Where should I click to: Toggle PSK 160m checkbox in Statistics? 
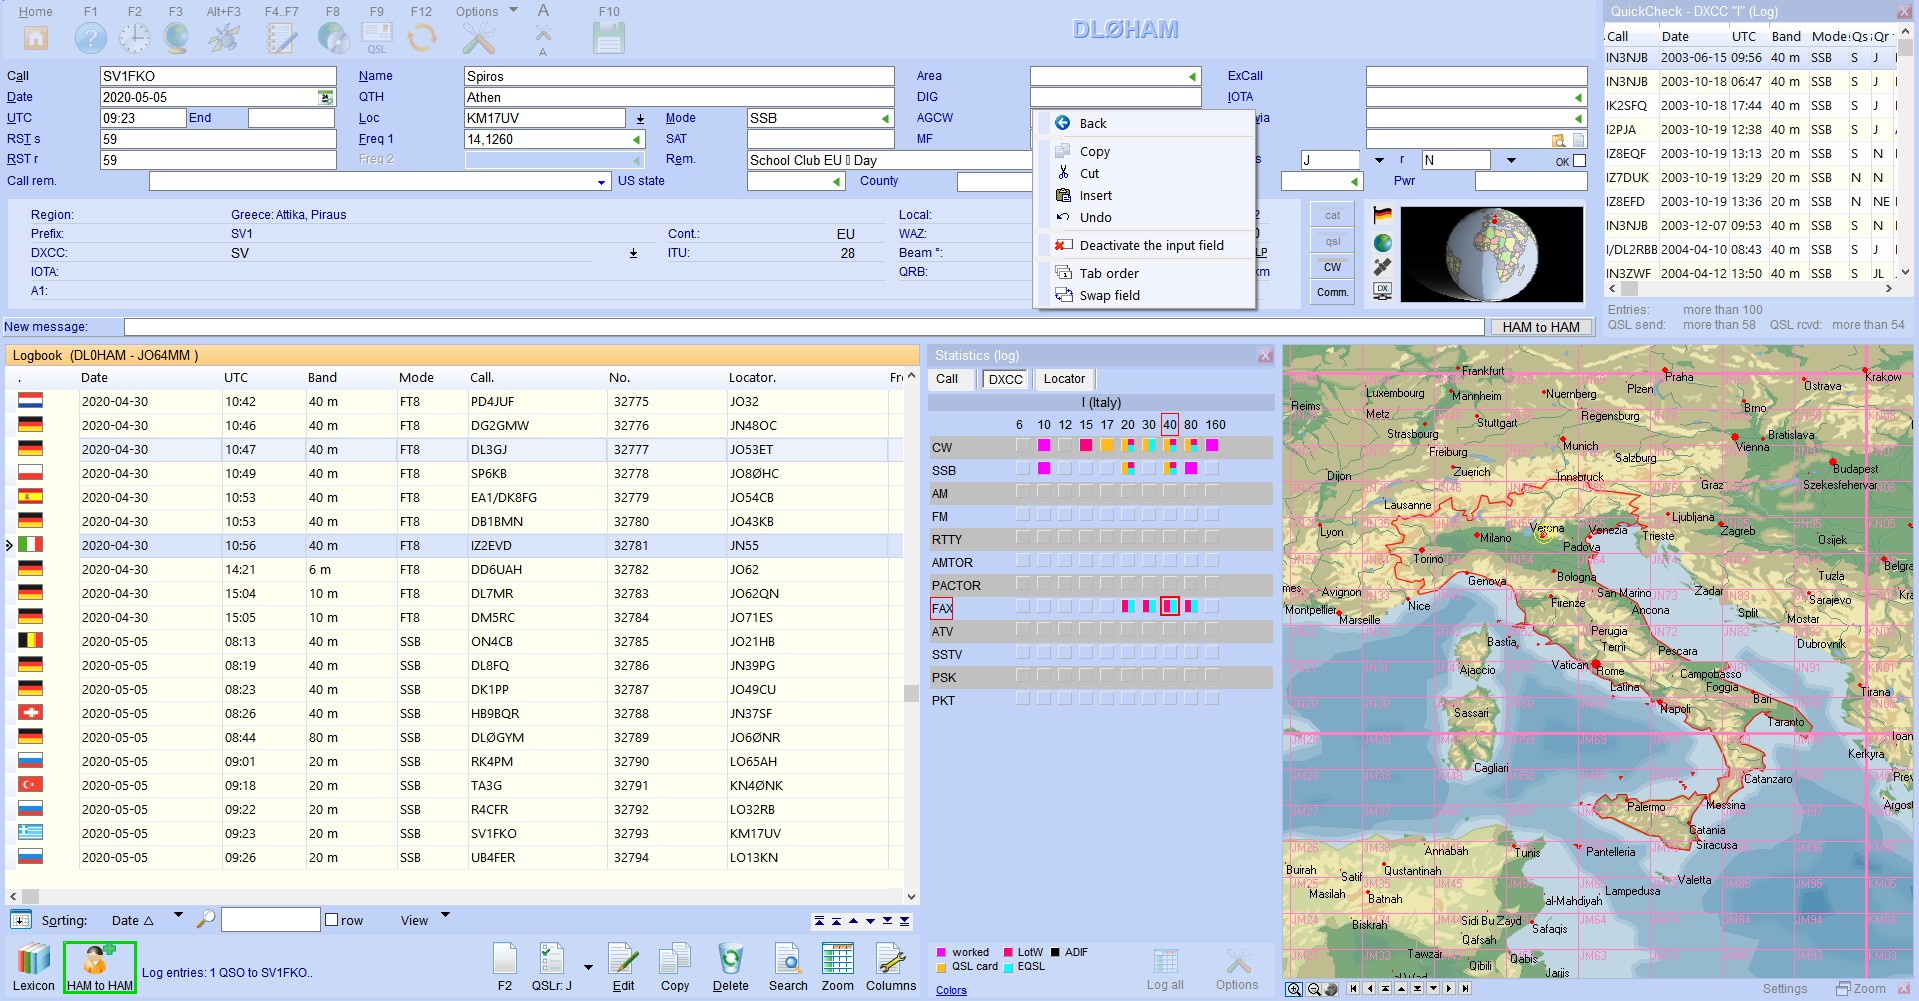1212,675
